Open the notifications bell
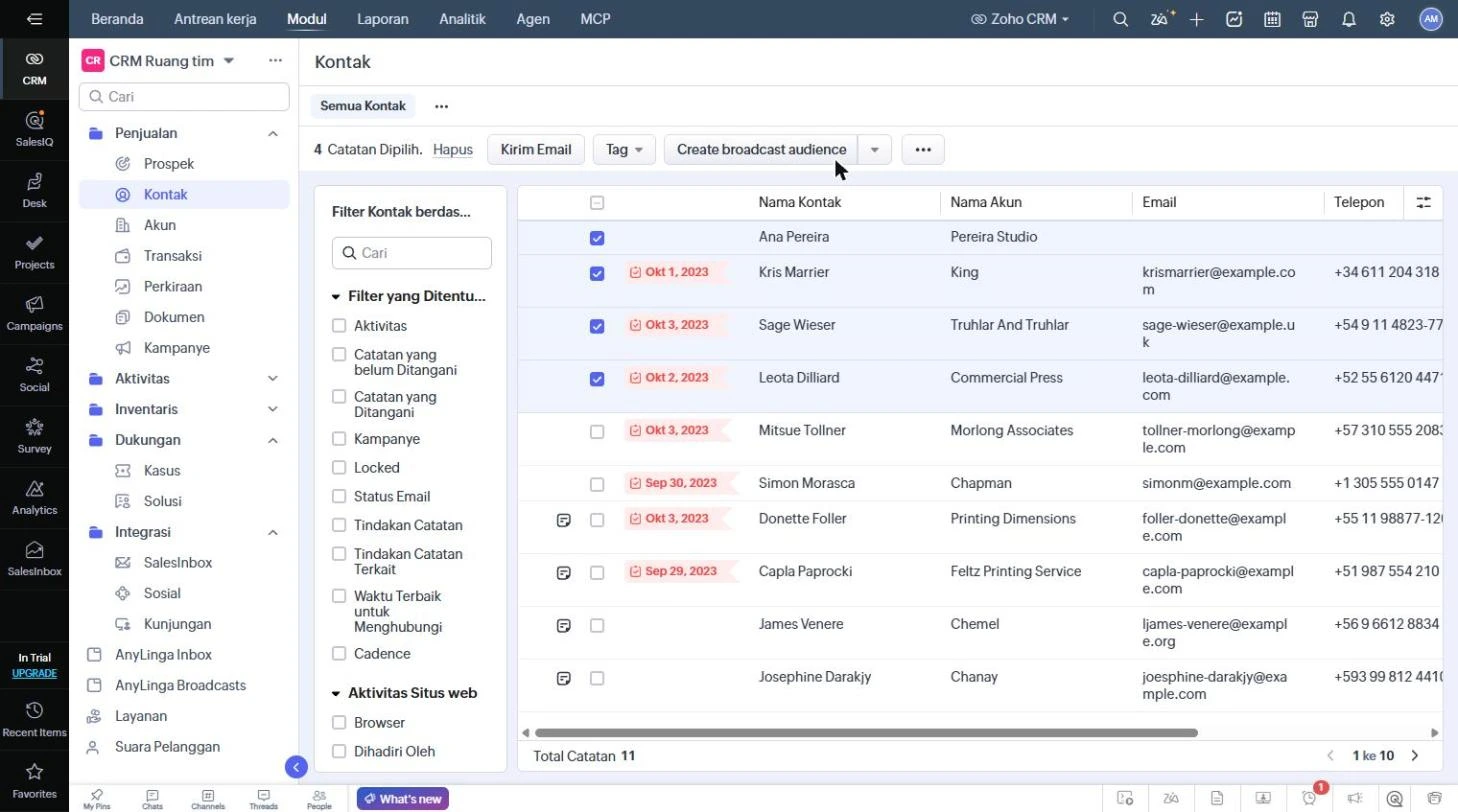This screenshot has height=812, width=1458. (1349, 19)
